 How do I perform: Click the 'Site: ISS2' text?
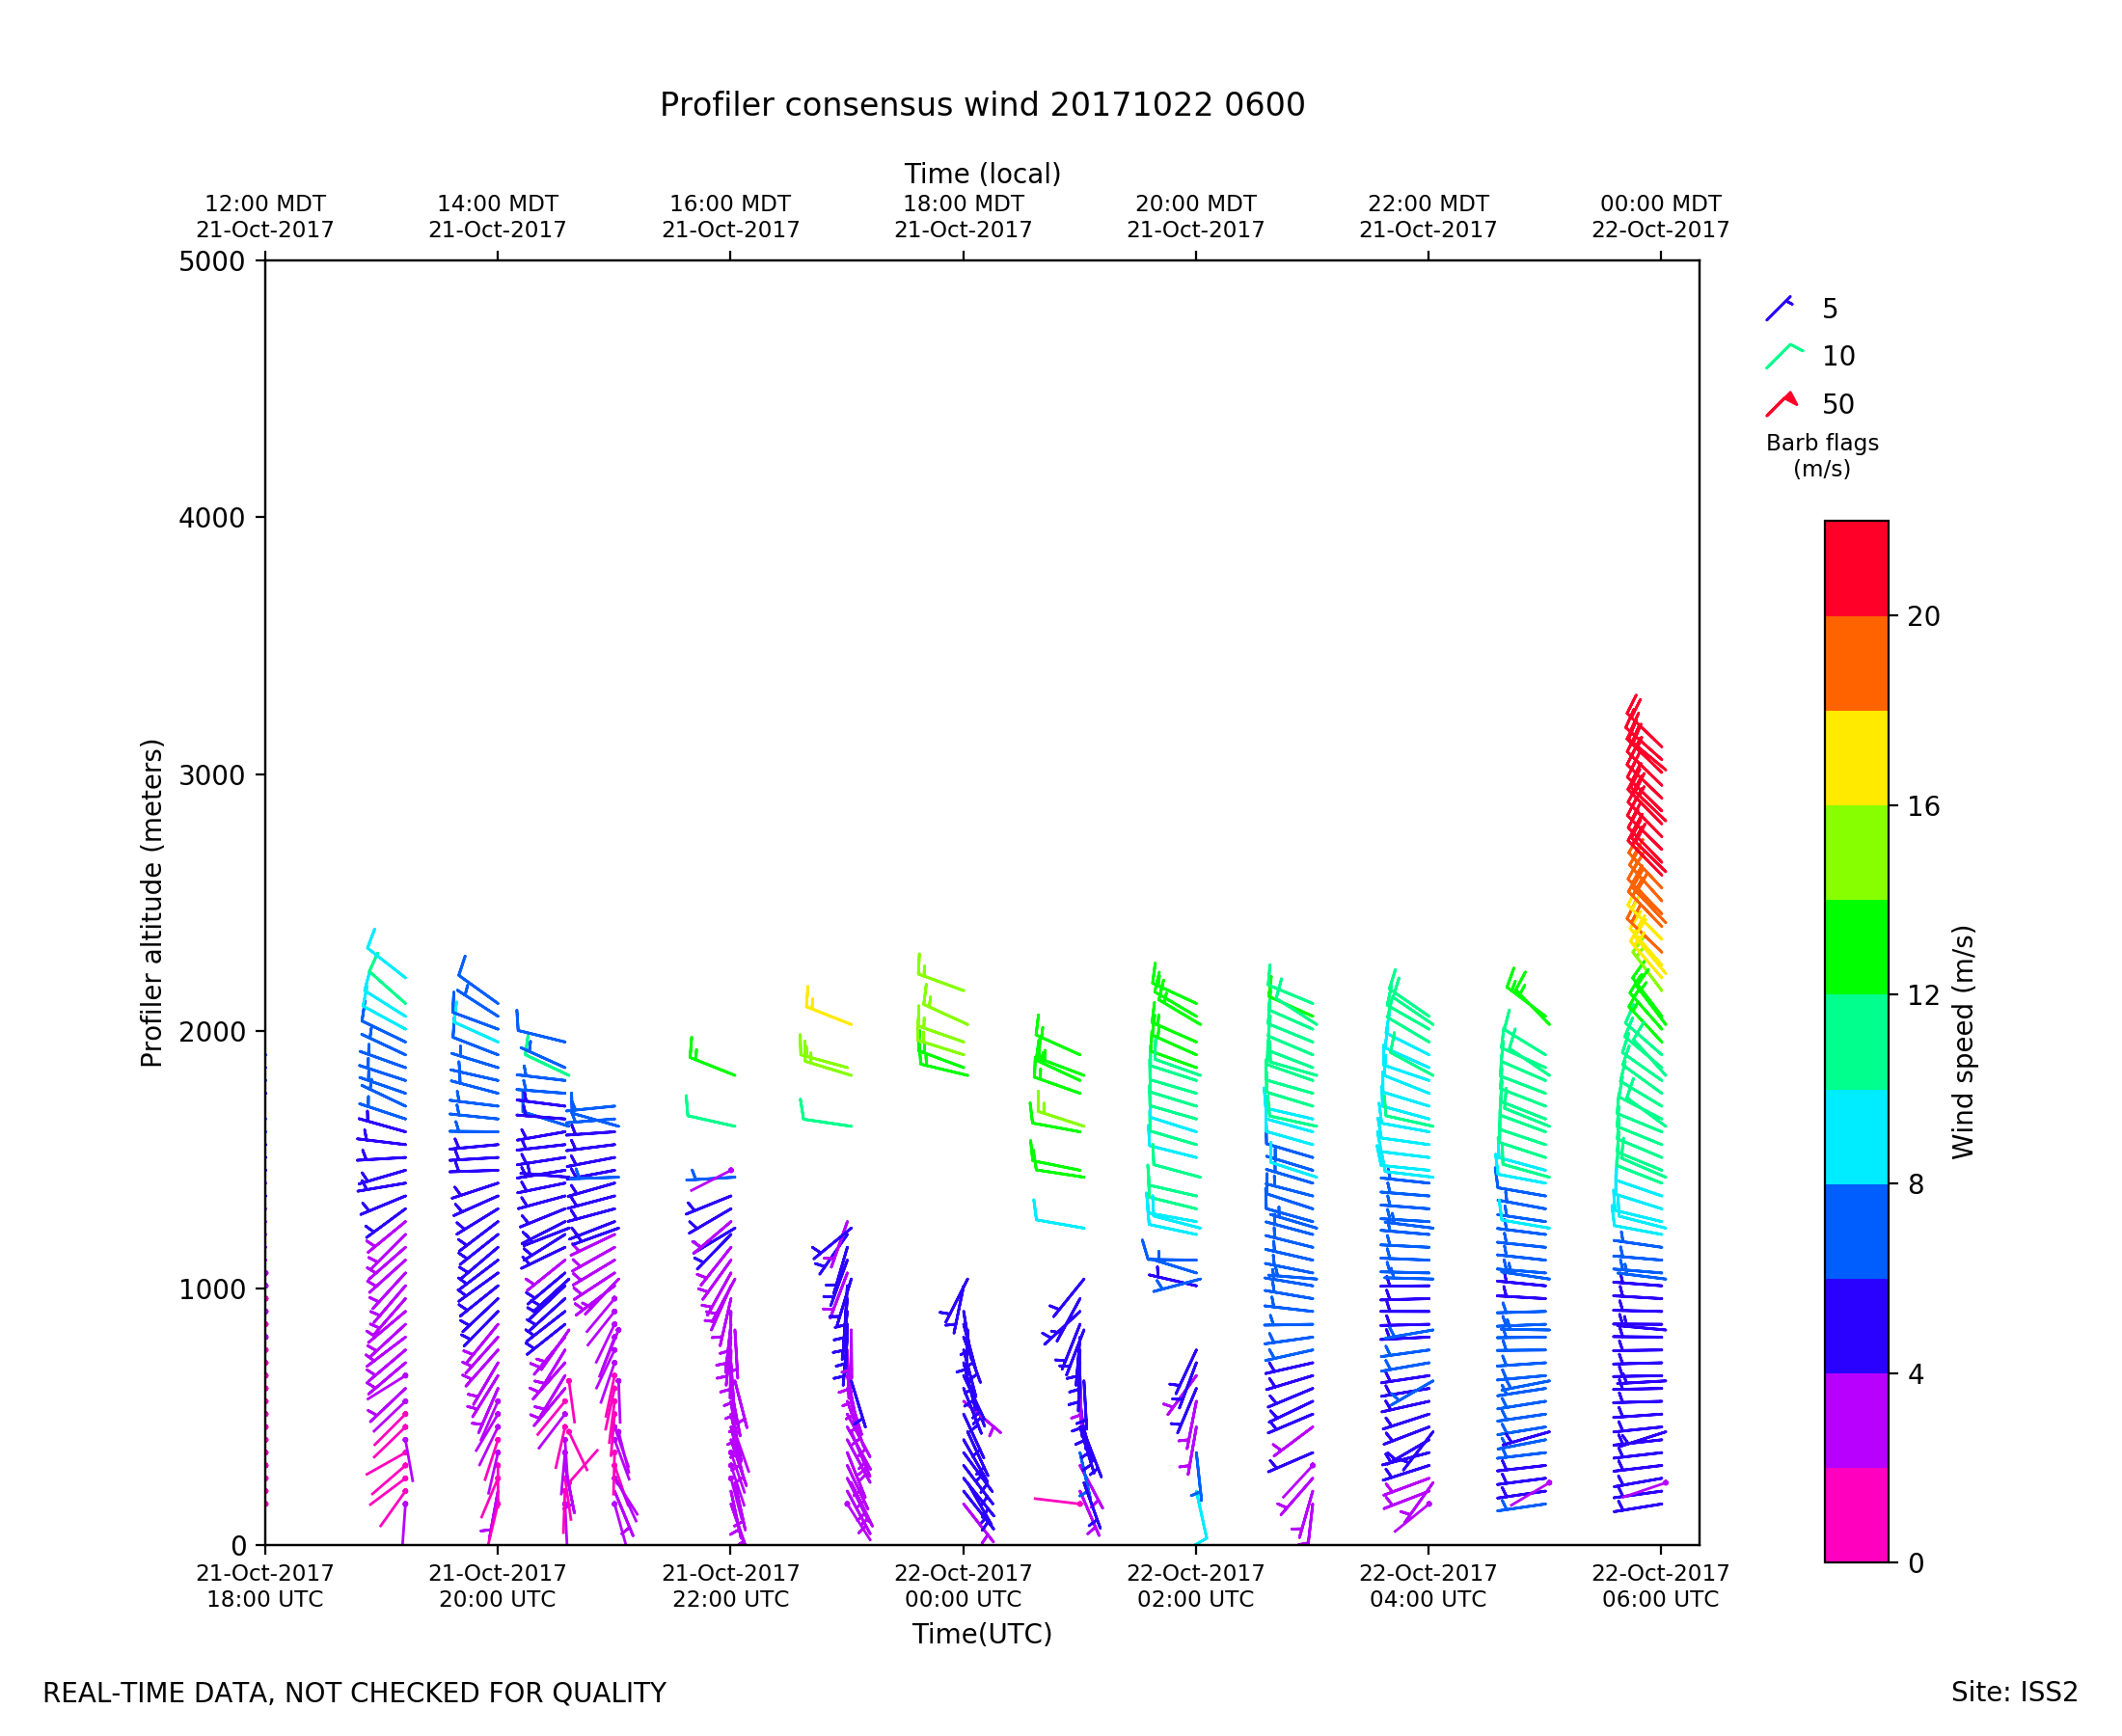(x=2013, y=1692)
